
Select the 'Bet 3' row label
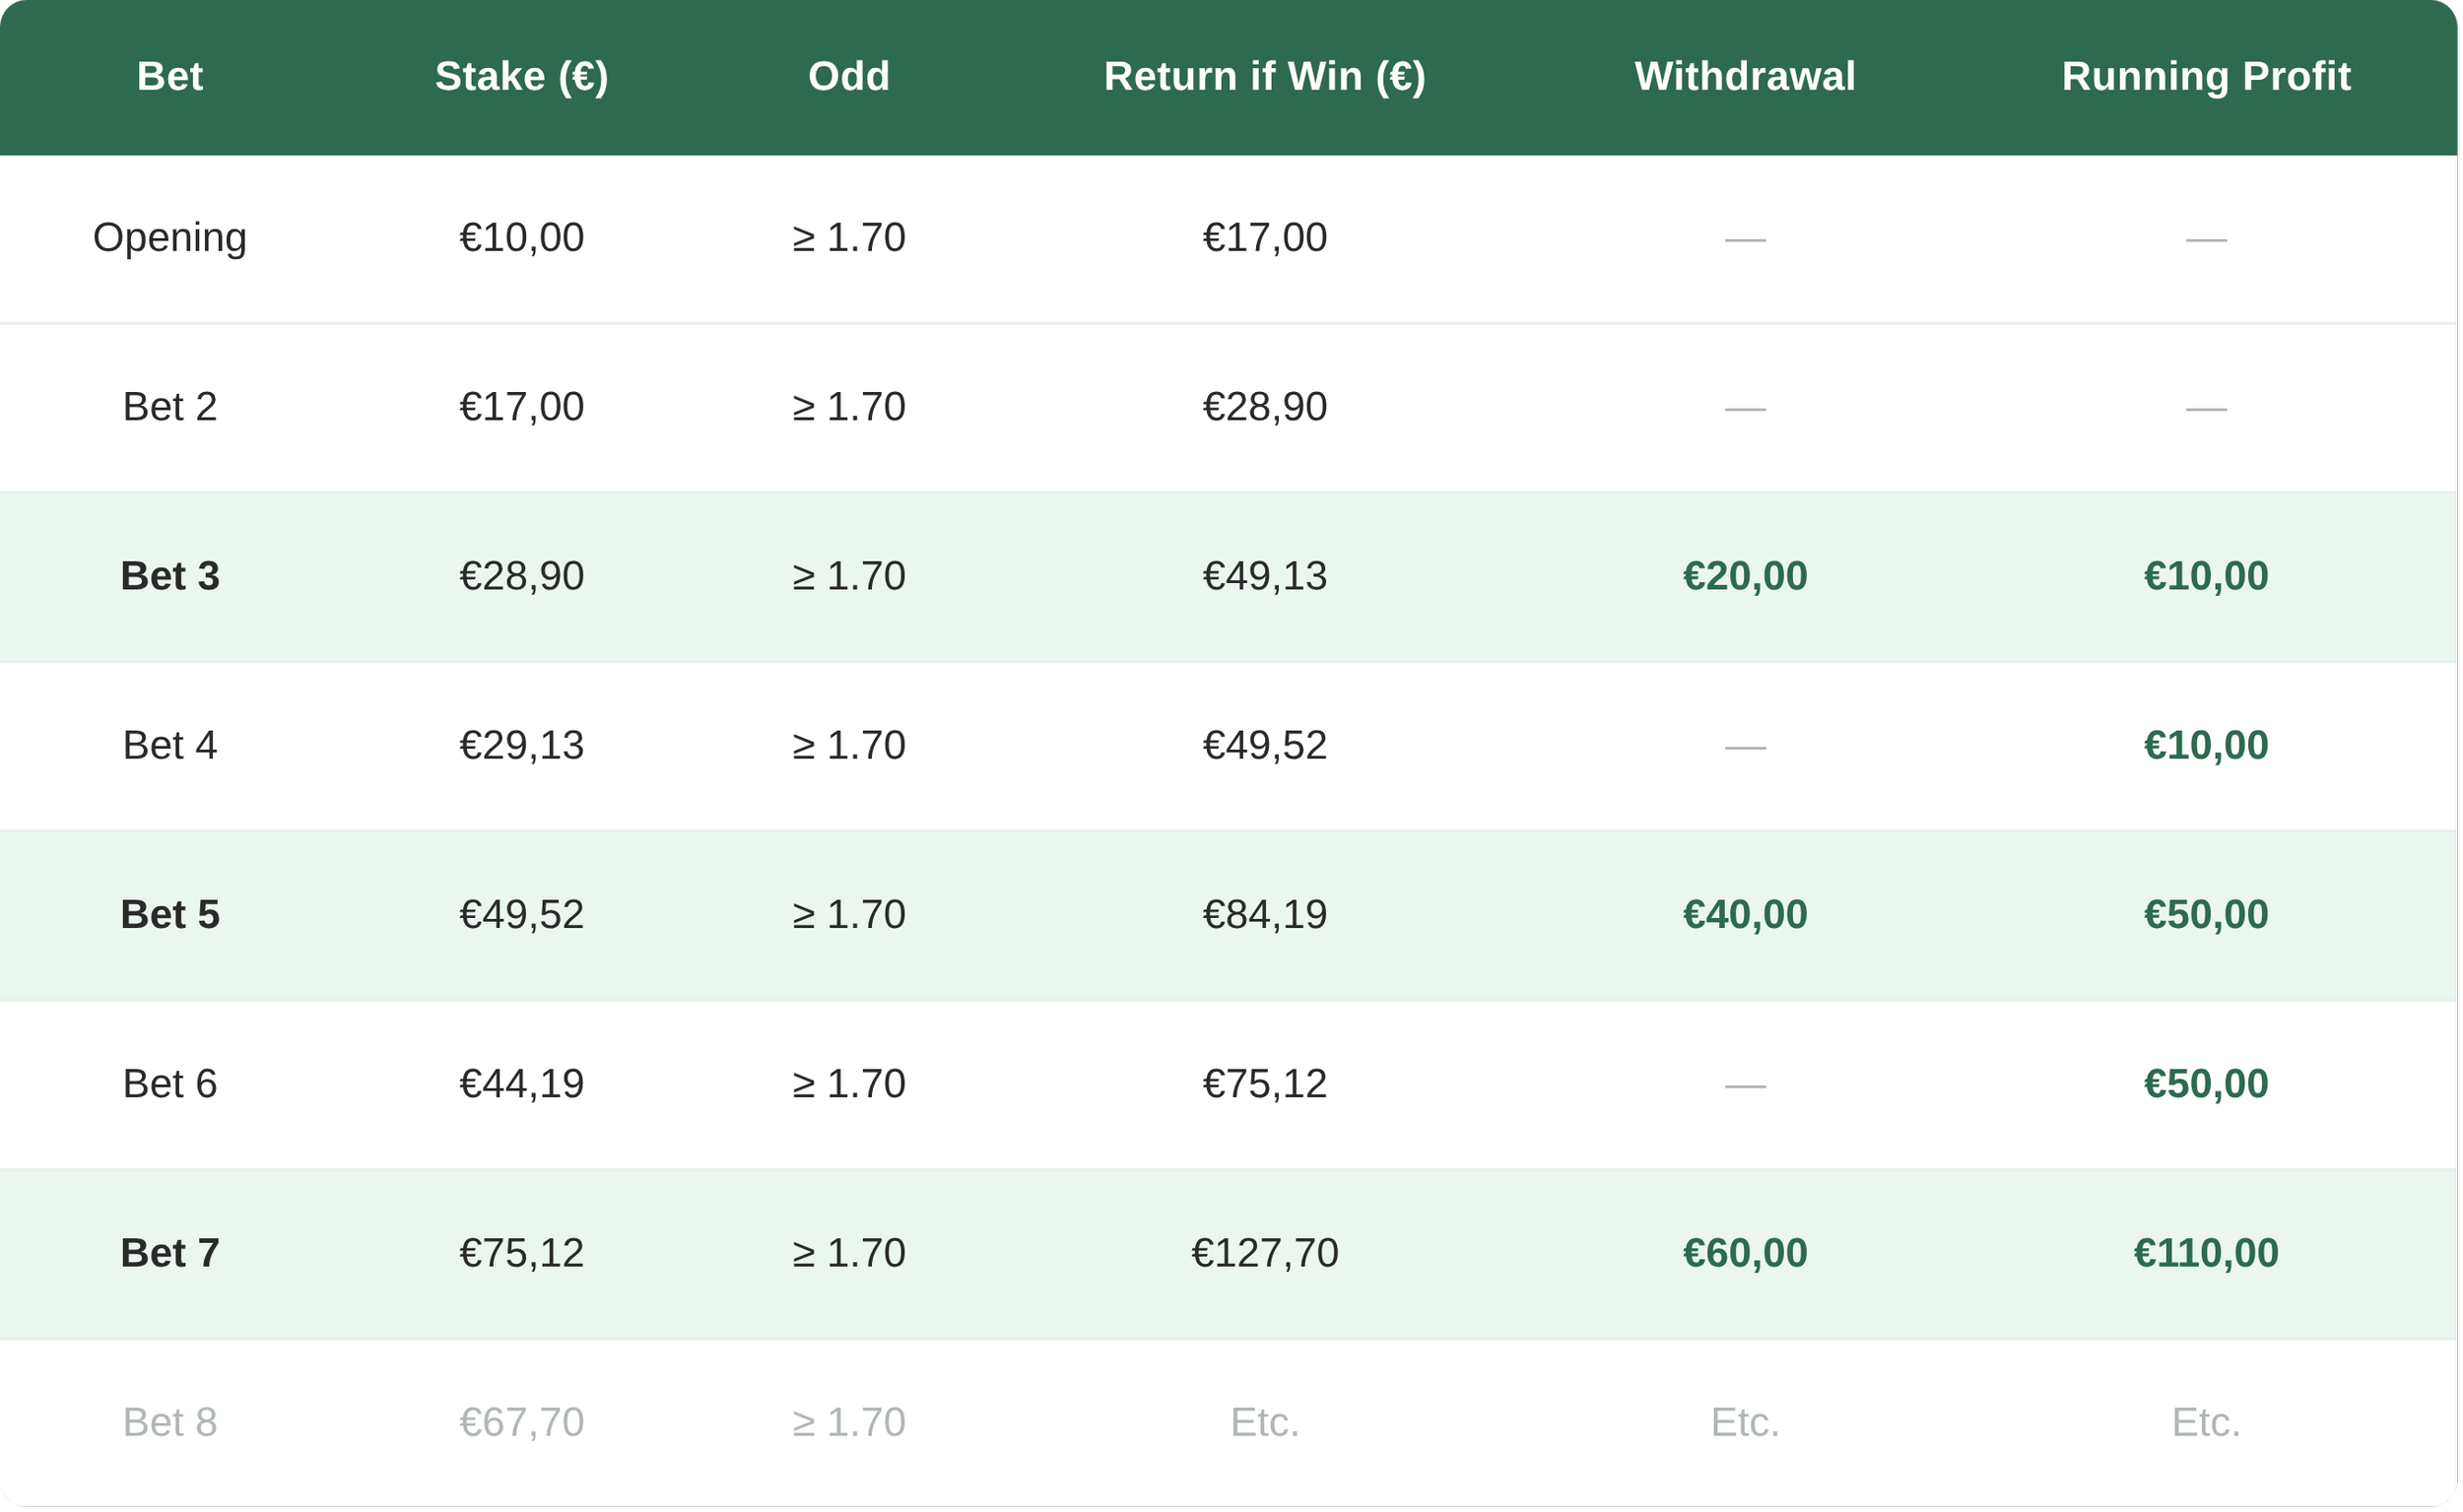pos(170,576)
